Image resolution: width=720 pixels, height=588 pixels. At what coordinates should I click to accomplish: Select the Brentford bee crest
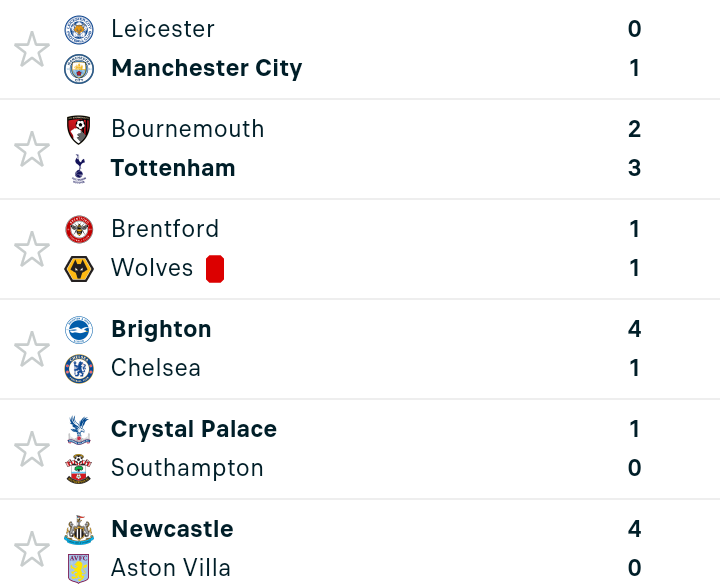[x=79, y=230]
